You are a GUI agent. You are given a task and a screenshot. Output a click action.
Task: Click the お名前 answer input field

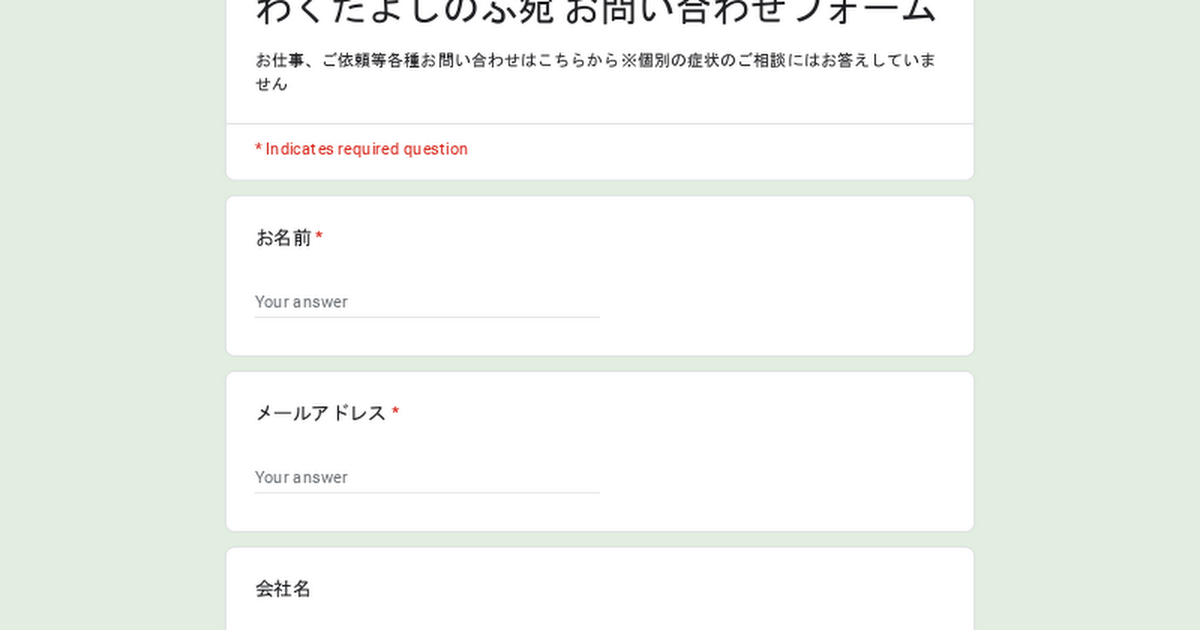[426, 301]
